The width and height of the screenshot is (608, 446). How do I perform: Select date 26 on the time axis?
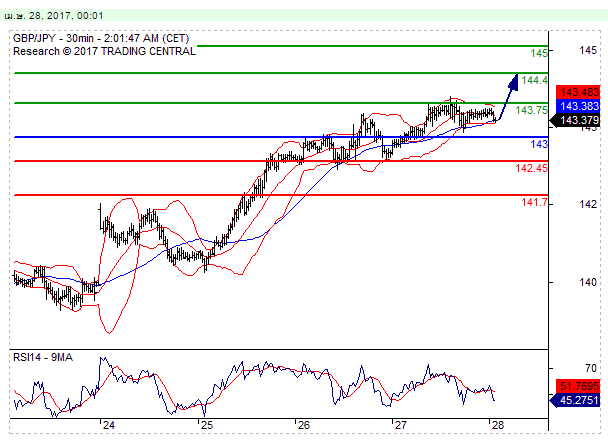(303, 425)
